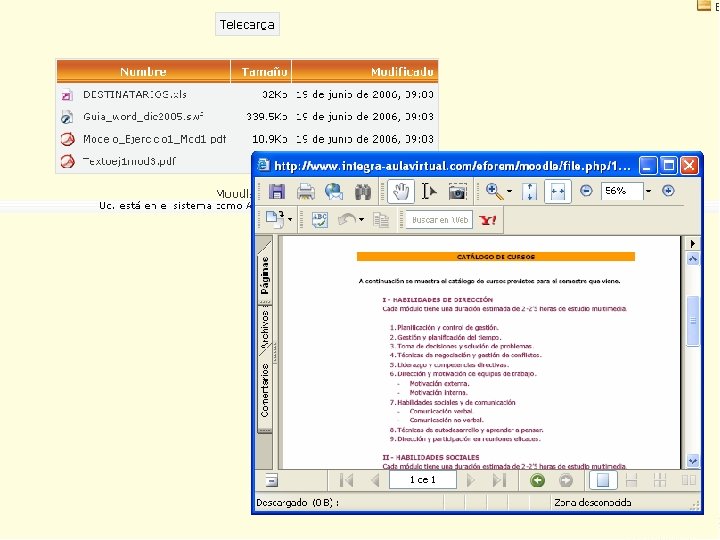Select the snapshot camera tool
The height and width of the screenshot is (540, 720).
tap(457, 191)
